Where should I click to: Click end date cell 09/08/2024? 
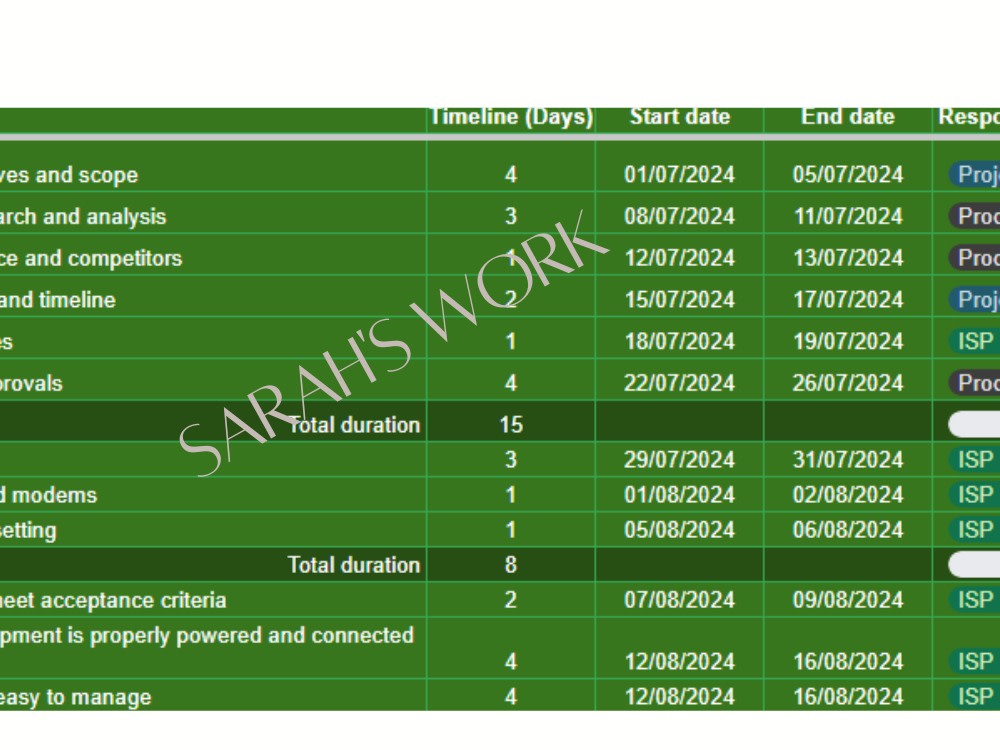coord(848,599)
